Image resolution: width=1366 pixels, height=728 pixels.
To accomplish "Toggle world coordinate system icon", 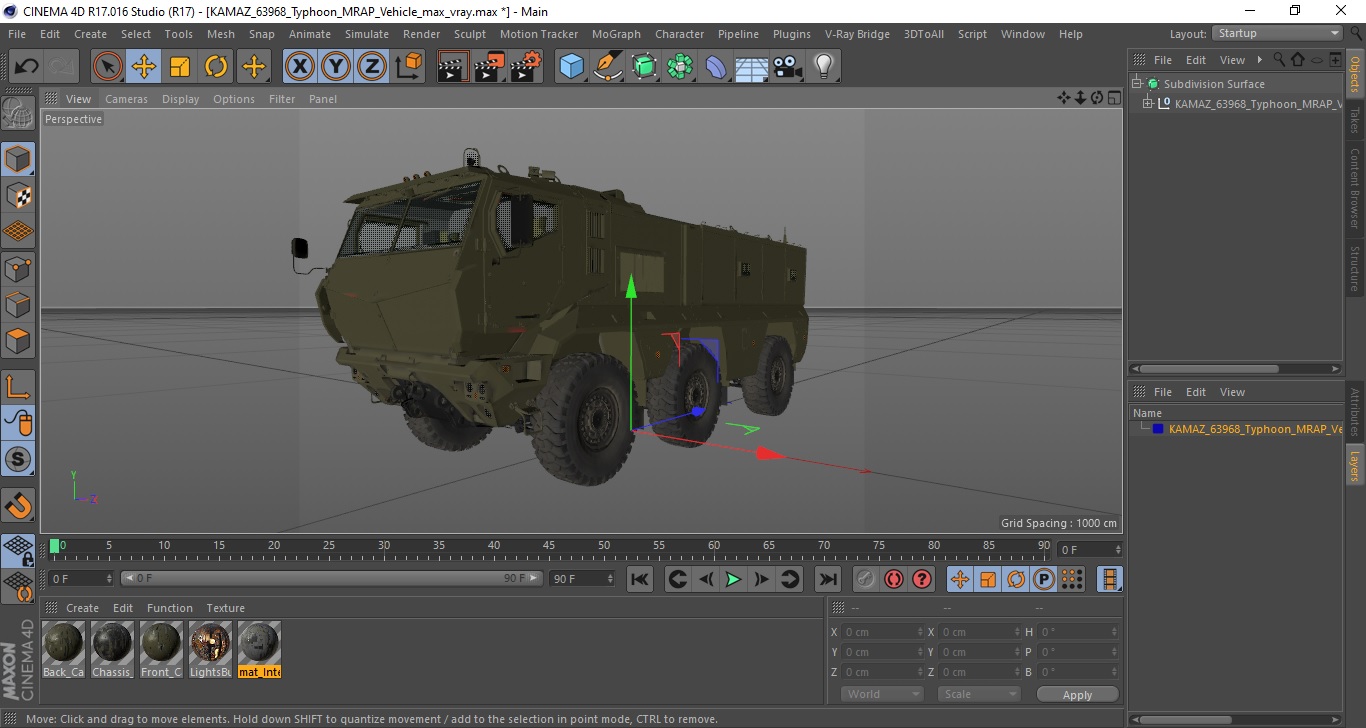I will pyautogui.click(x=408, y=67).
